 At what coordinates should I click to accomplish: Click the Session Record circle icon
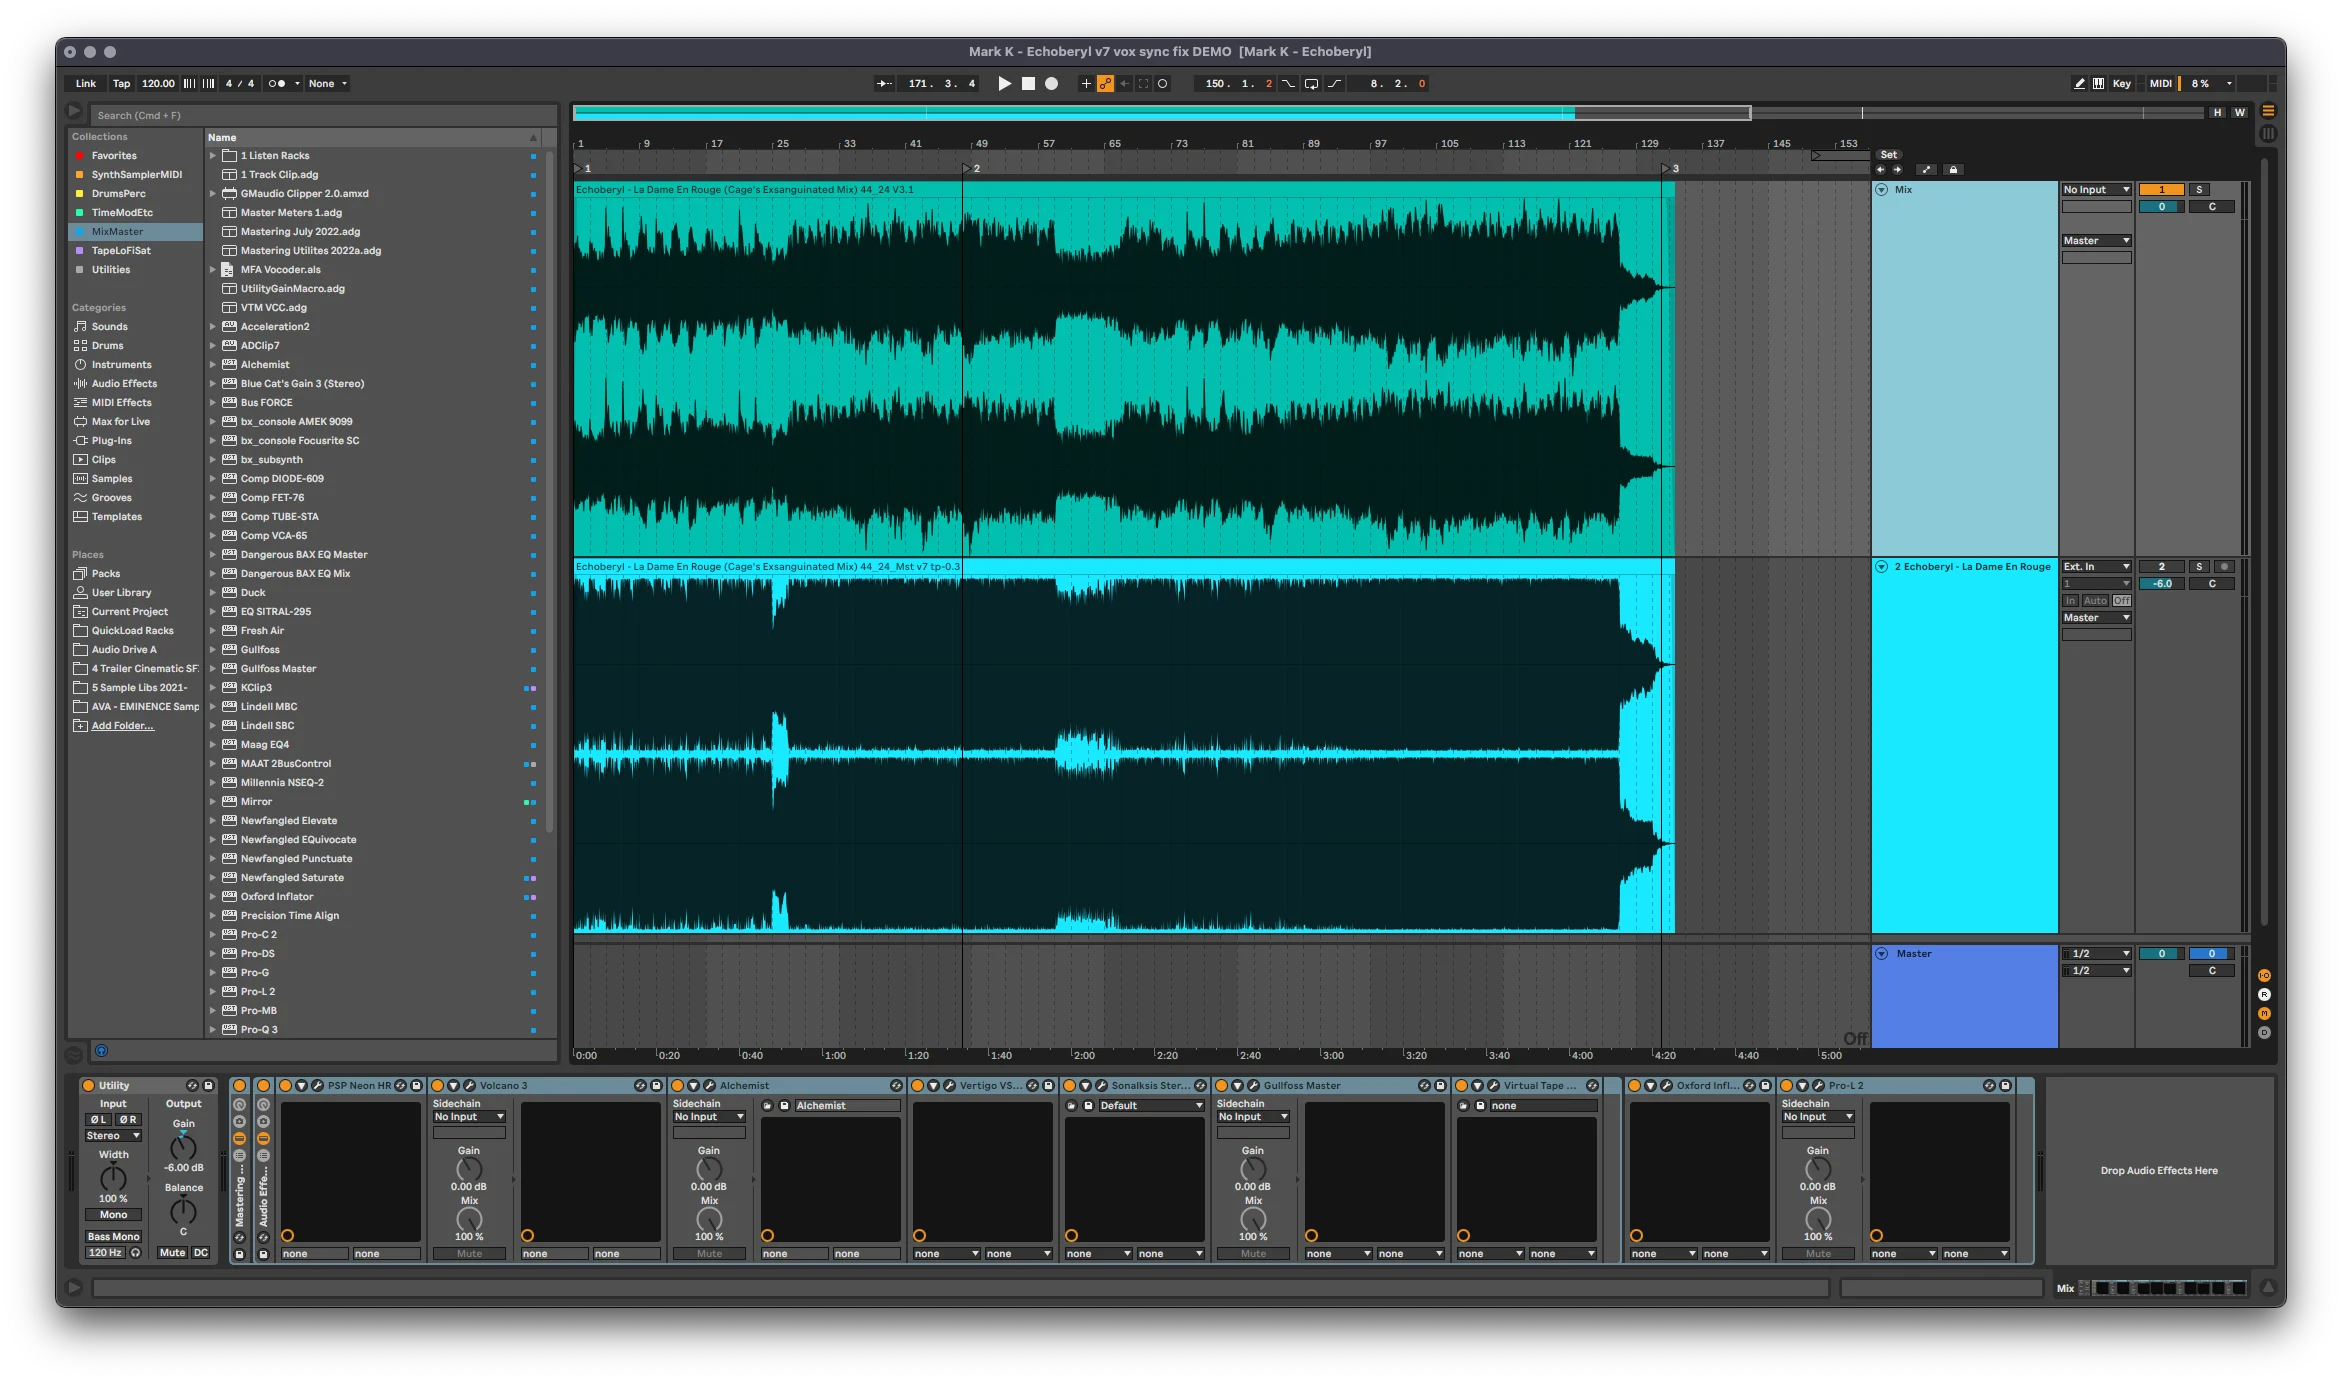[x=1162, y=84]
